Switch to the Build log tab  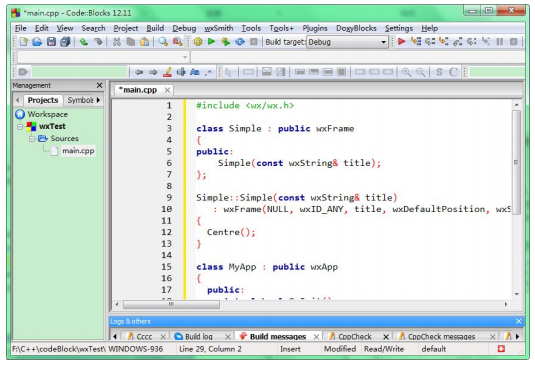coord(199,337)
